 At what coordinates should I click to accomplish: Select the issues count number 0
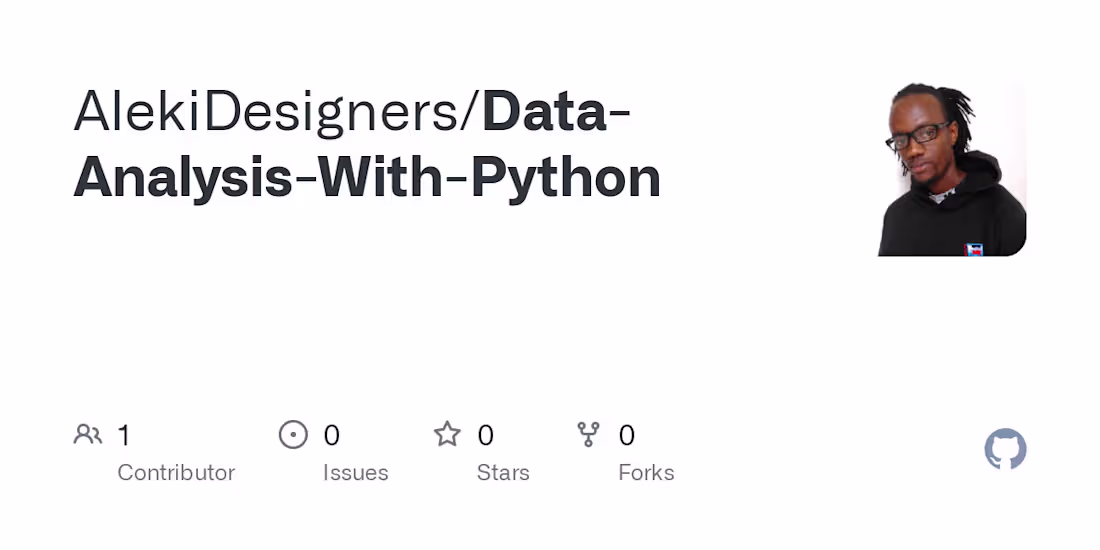(331, 435)
